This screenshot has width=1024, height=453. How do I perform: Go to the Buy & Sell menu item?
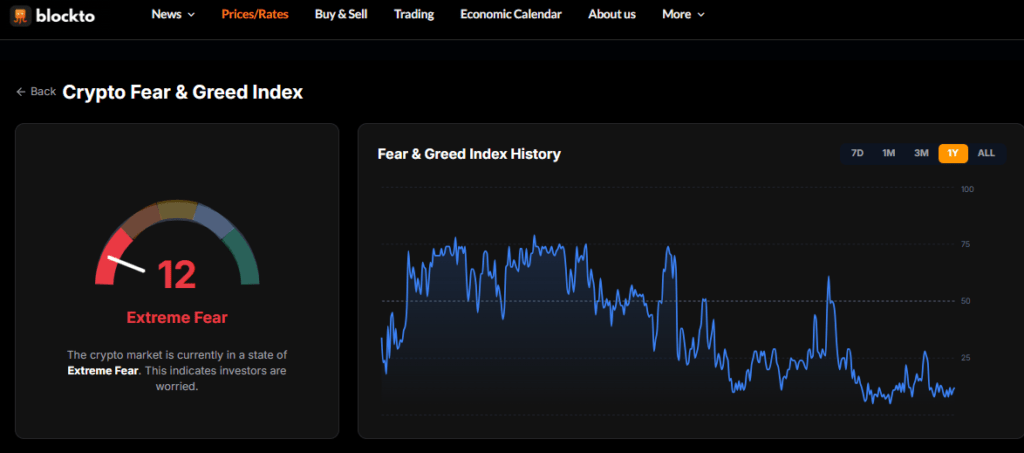pyautogui.click(x=341, y=14)
